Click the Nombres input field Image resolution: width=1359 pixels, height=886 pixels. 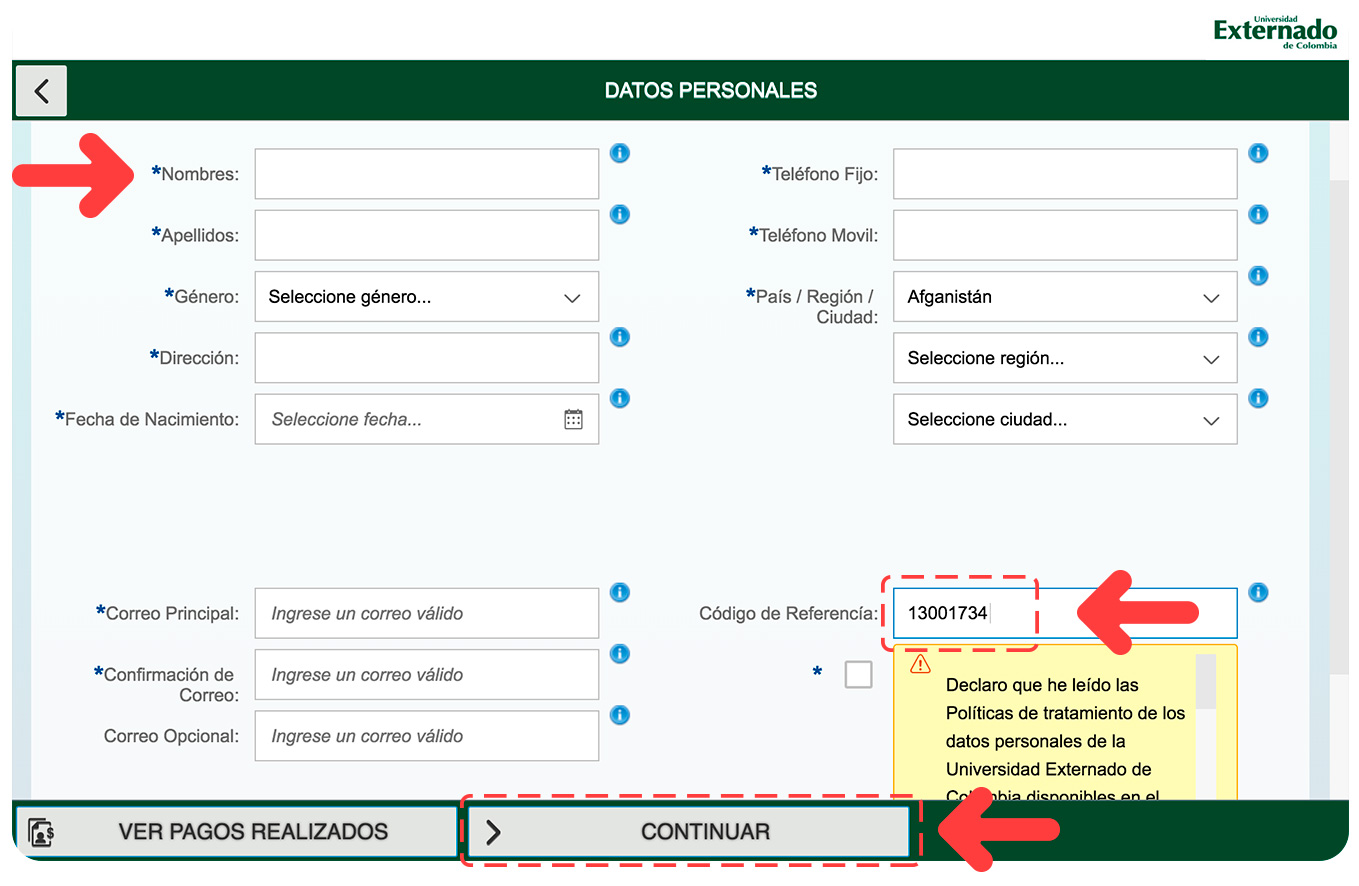[x=427, y=174]
